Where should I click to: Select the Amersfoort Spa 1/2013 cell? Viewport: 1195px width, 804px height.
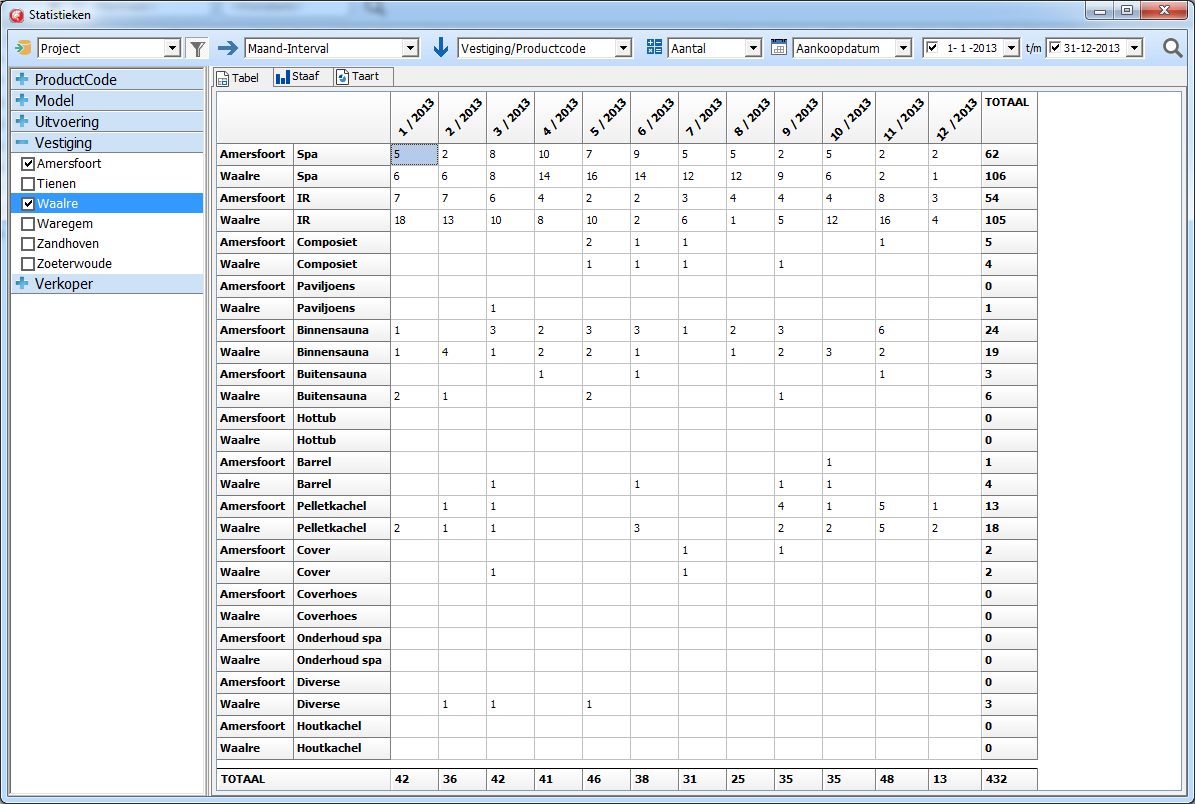tap(413, 155)
